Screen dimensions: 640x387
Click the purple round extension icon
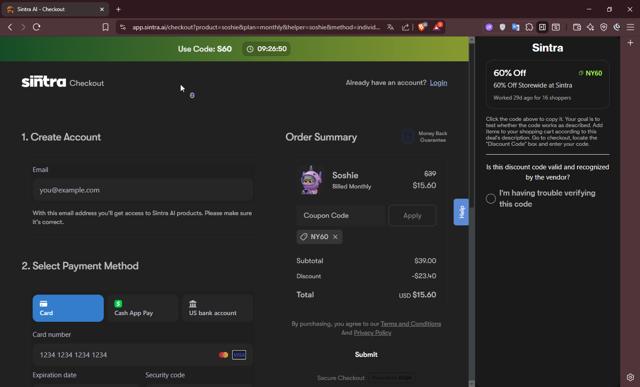[489, 27]
